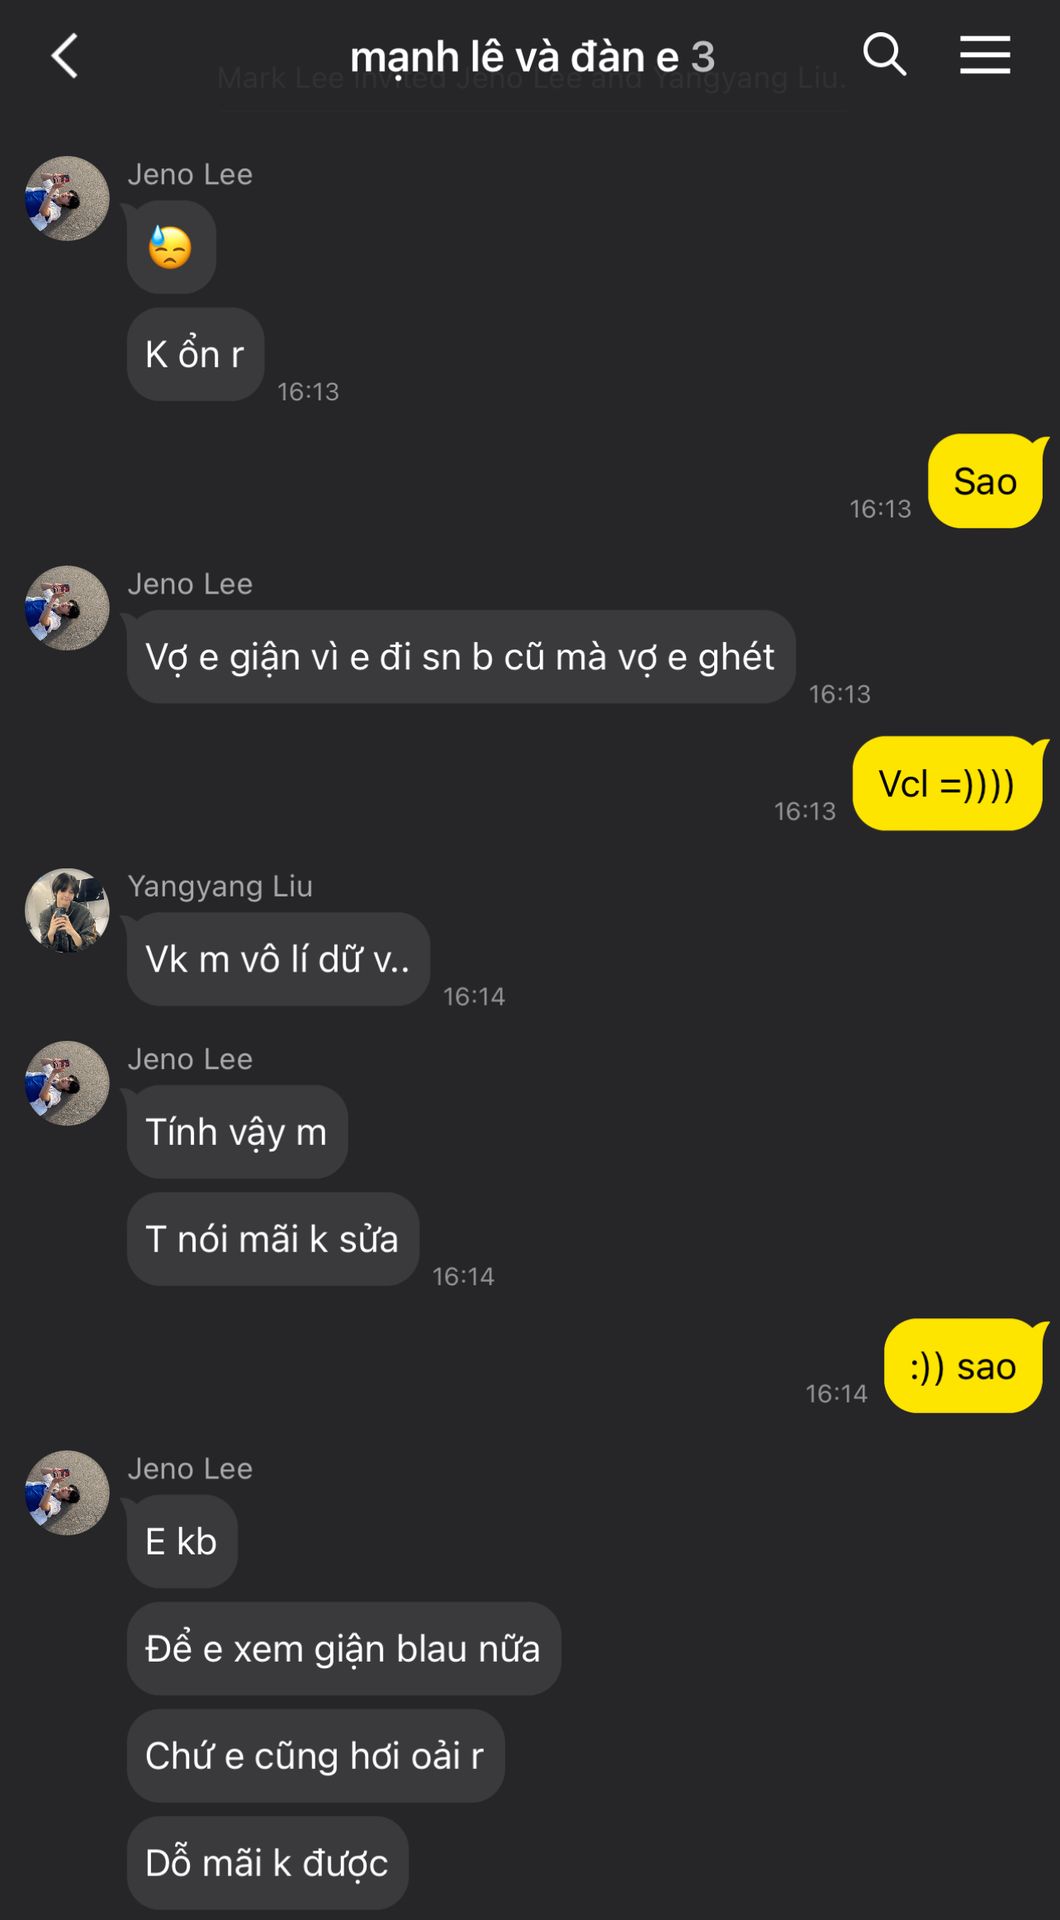Tap the chat title "mạnh lê và đàn e"

514,57
